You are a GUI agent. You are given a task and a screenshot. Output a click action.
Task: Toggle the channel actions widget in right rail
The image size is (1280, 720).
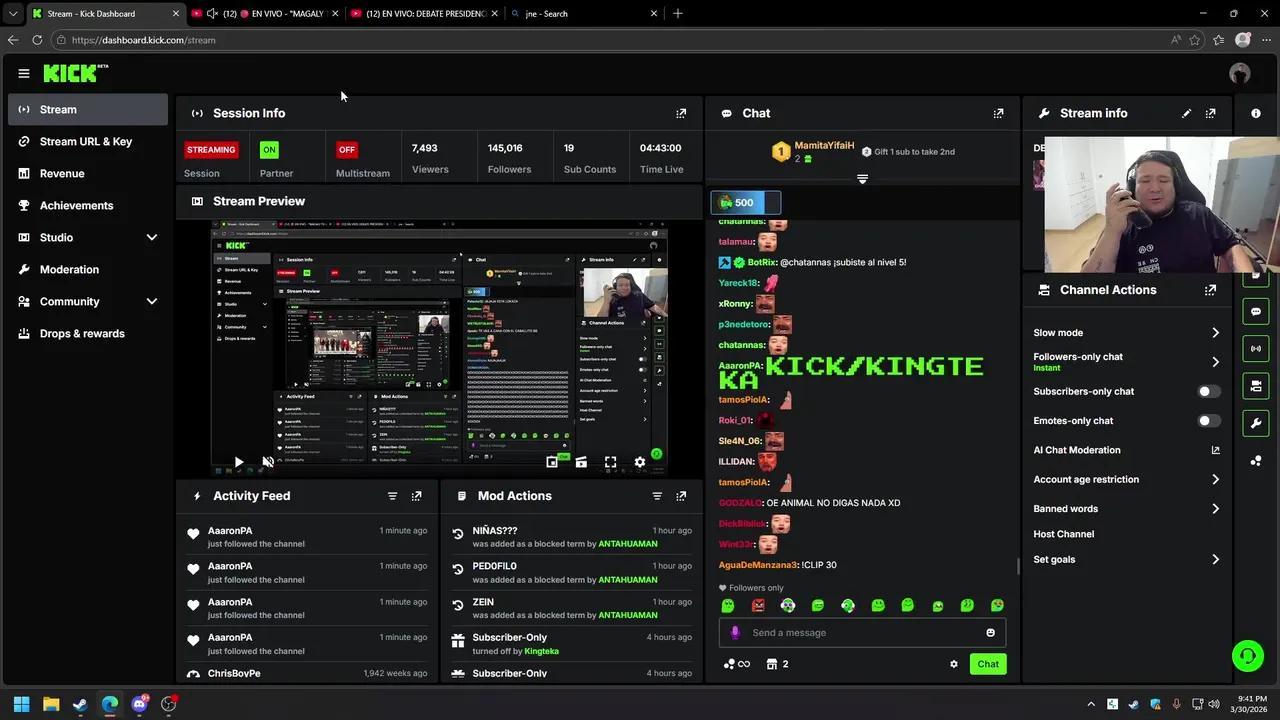point(1256,385)
